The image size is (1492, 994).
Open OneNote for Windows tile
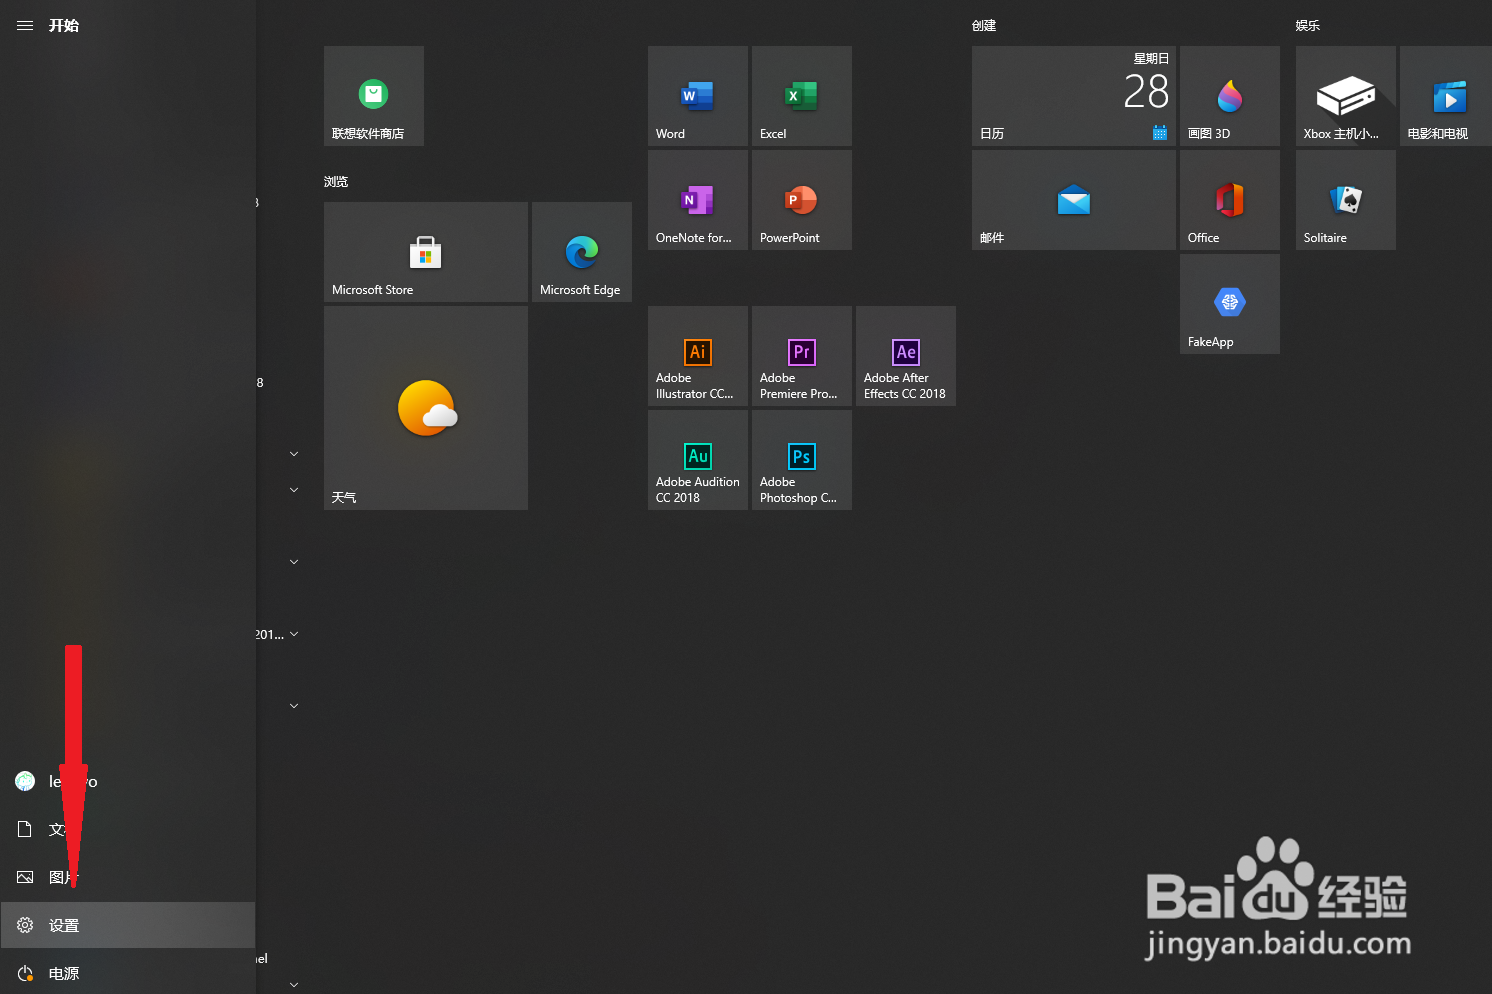click(x=698, y=200)
